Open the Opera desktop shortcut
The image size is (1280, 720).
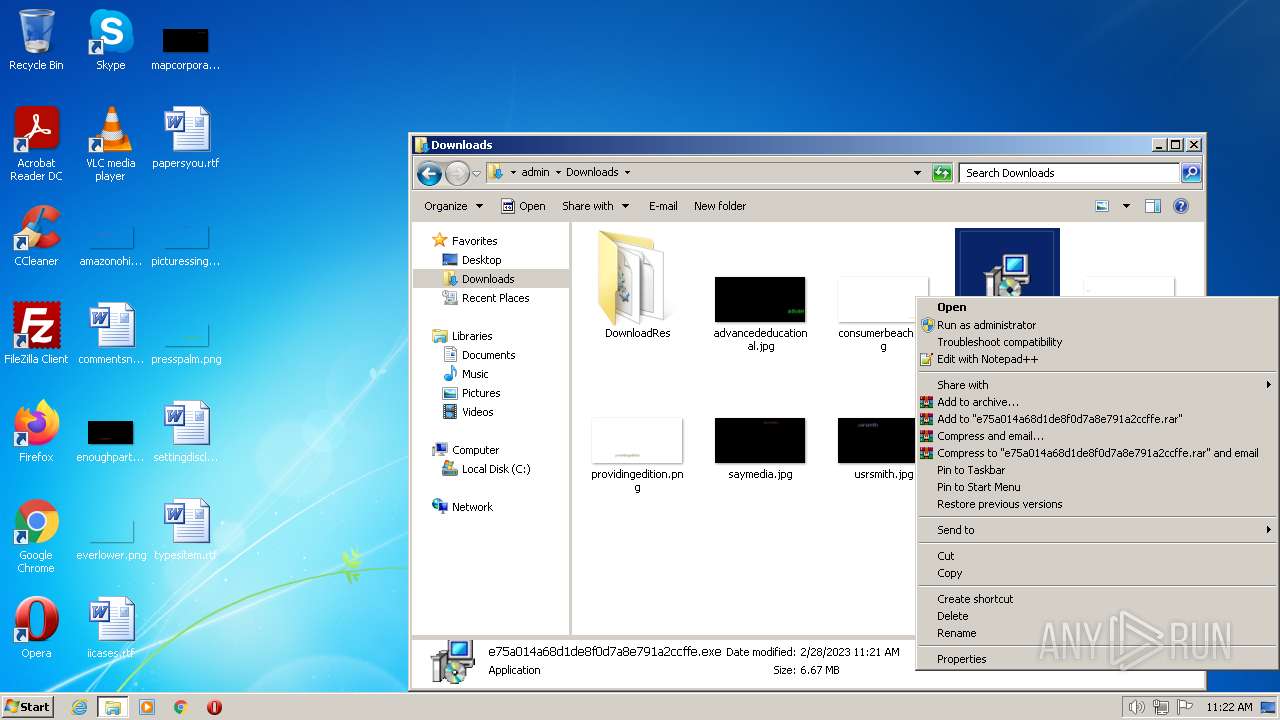click(x=36, y=628)
